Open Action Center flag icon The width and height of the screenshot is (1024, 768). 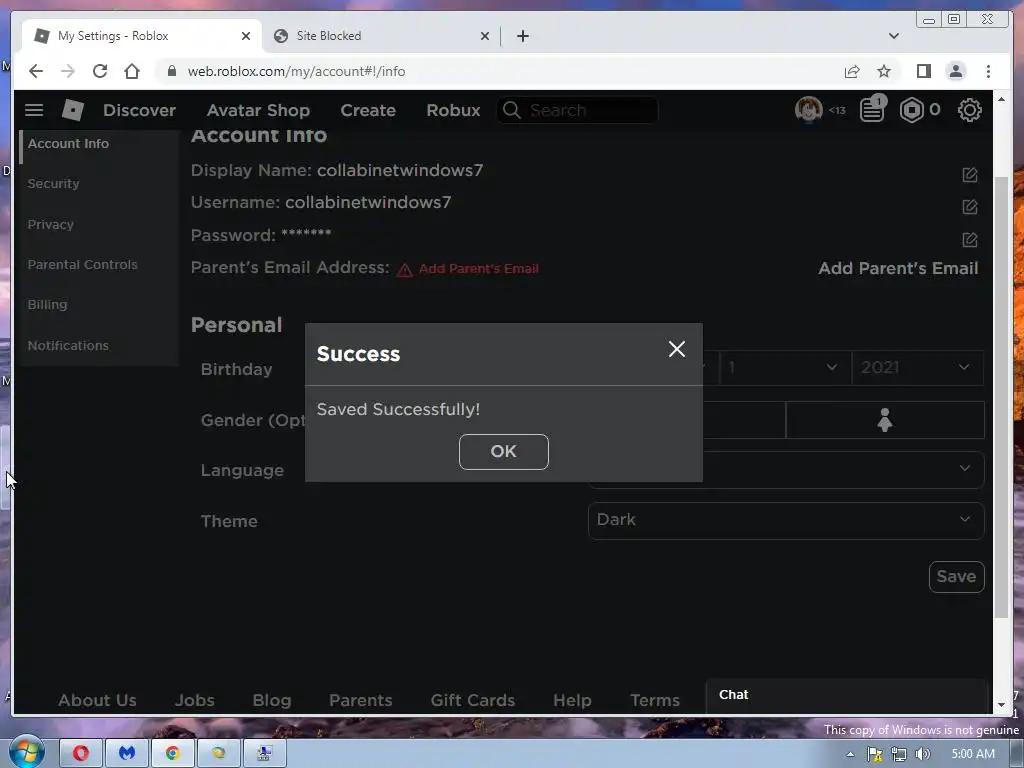pyautogui.click(x=875, y=754)
